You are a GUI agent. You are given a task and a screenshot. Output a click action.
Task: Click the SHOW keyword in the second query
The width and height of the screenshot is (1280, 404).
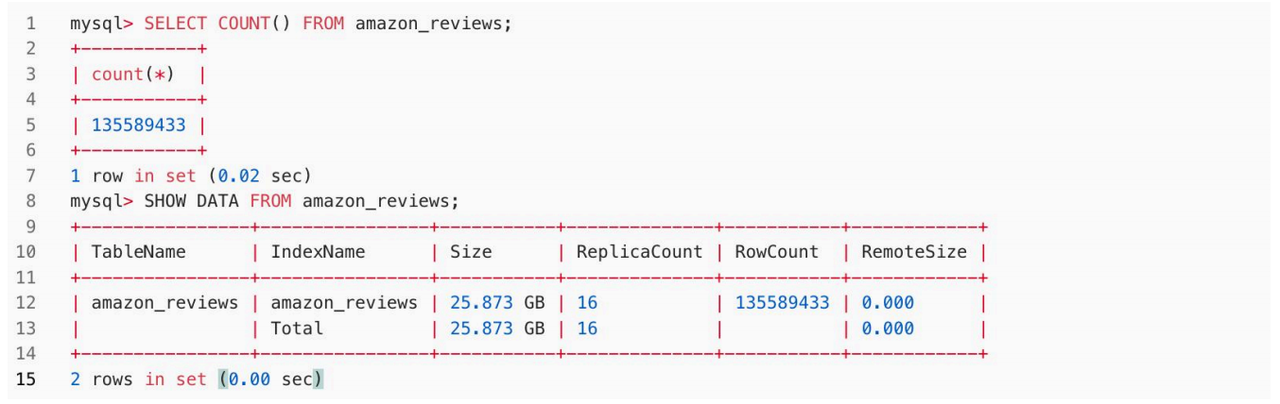pyautogui.click(x=165, y=201)
